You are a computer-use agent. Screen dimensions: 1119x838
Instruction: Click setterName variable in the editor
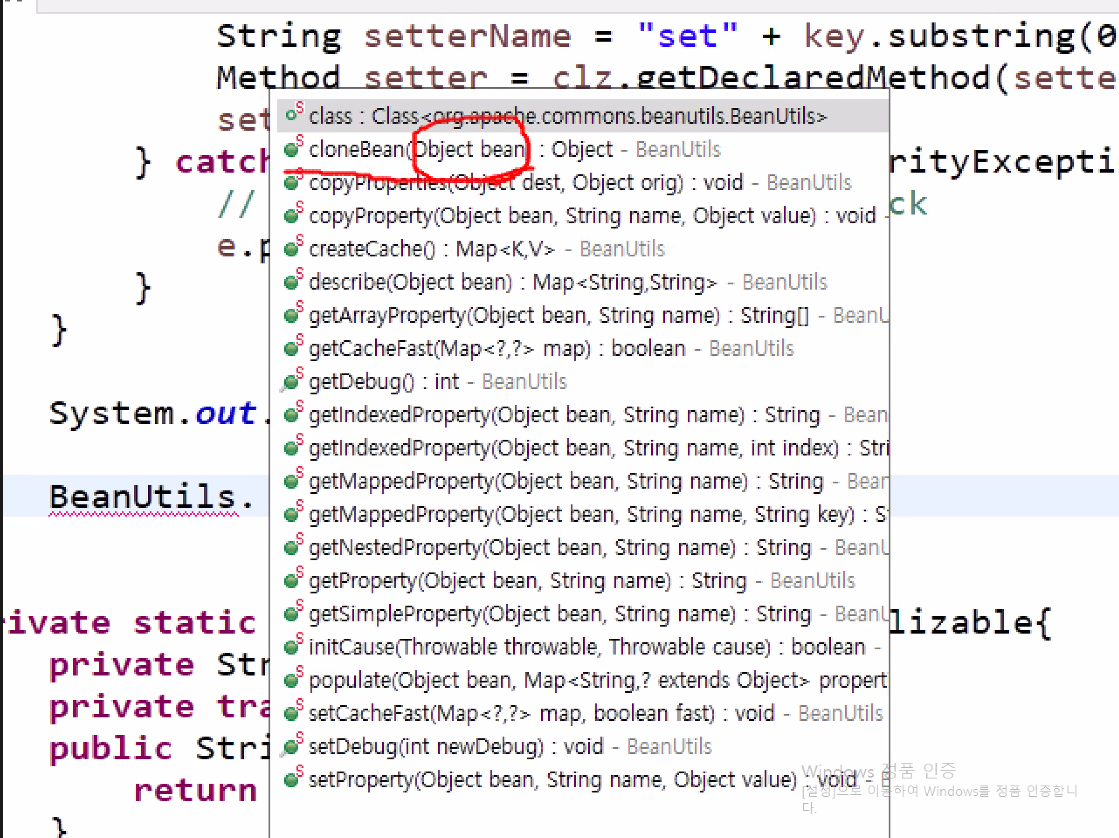pos(467,36)
